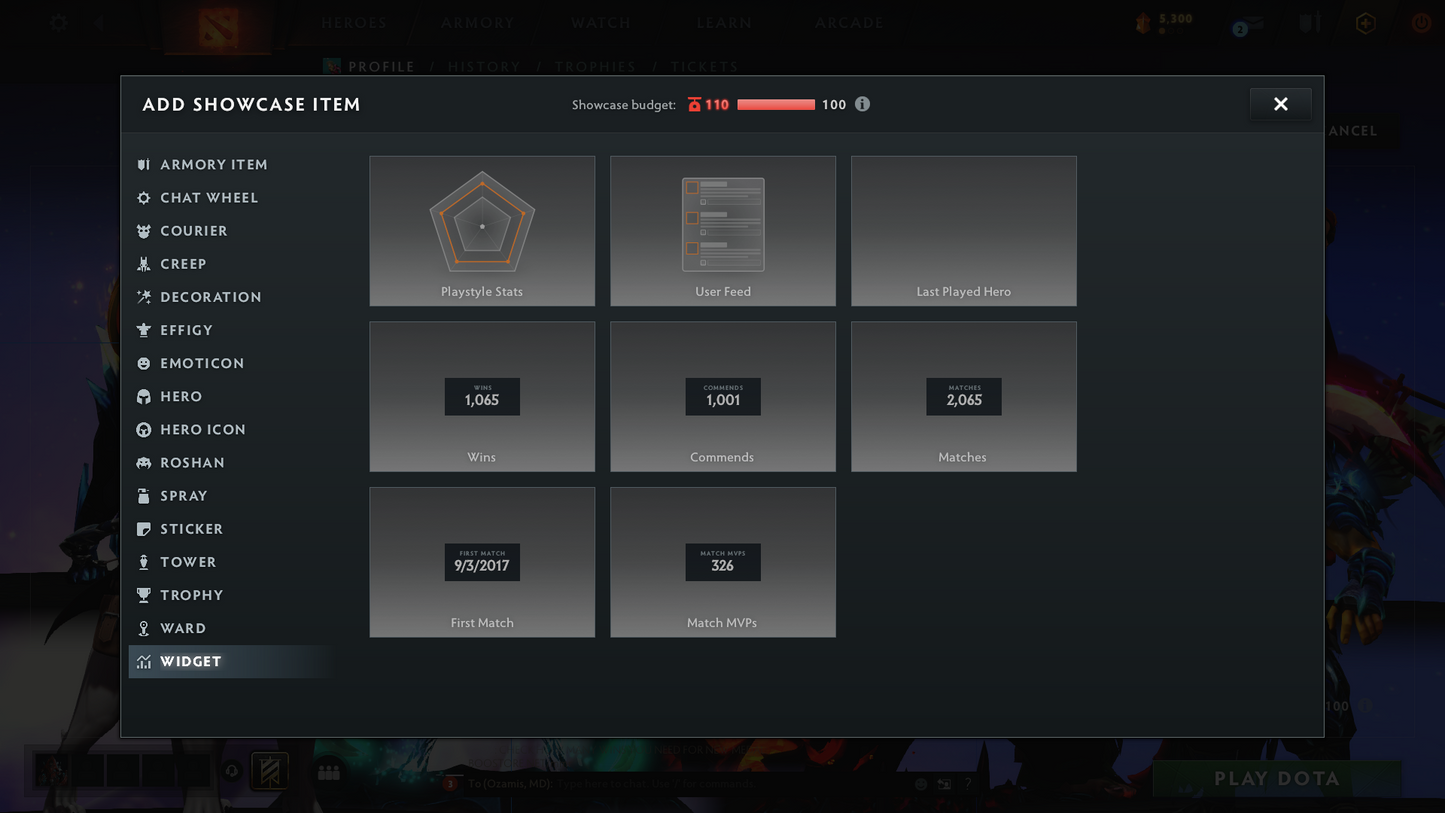Image resolution: width=1445 pixels, height=813 pixels.
Task: Add the Last Played Hero widget
Action: click(964, 231)
